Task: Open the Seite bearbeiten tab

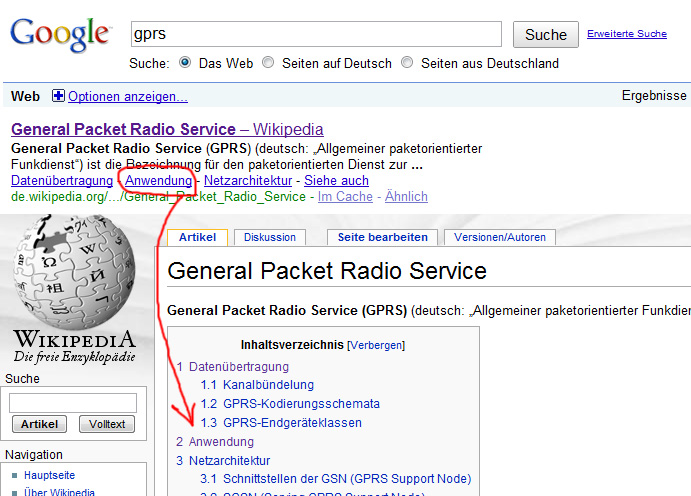Action: click(383, 237)
